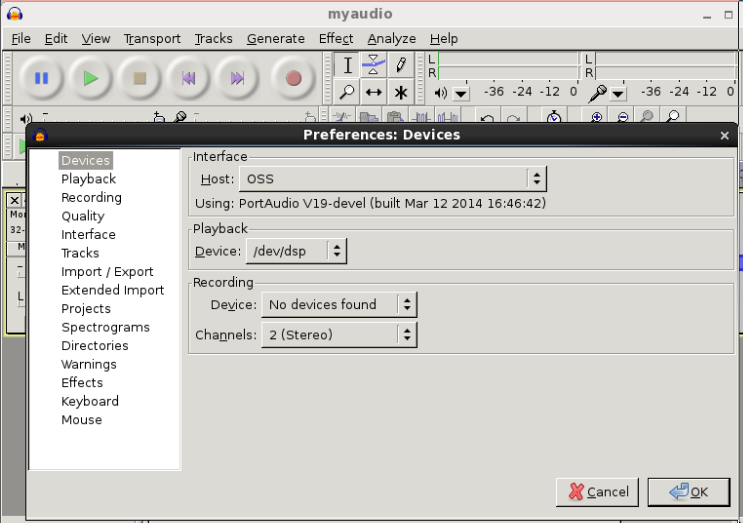Skip to start with rewind button
743x523 pixels.
(x=189, y=78)
